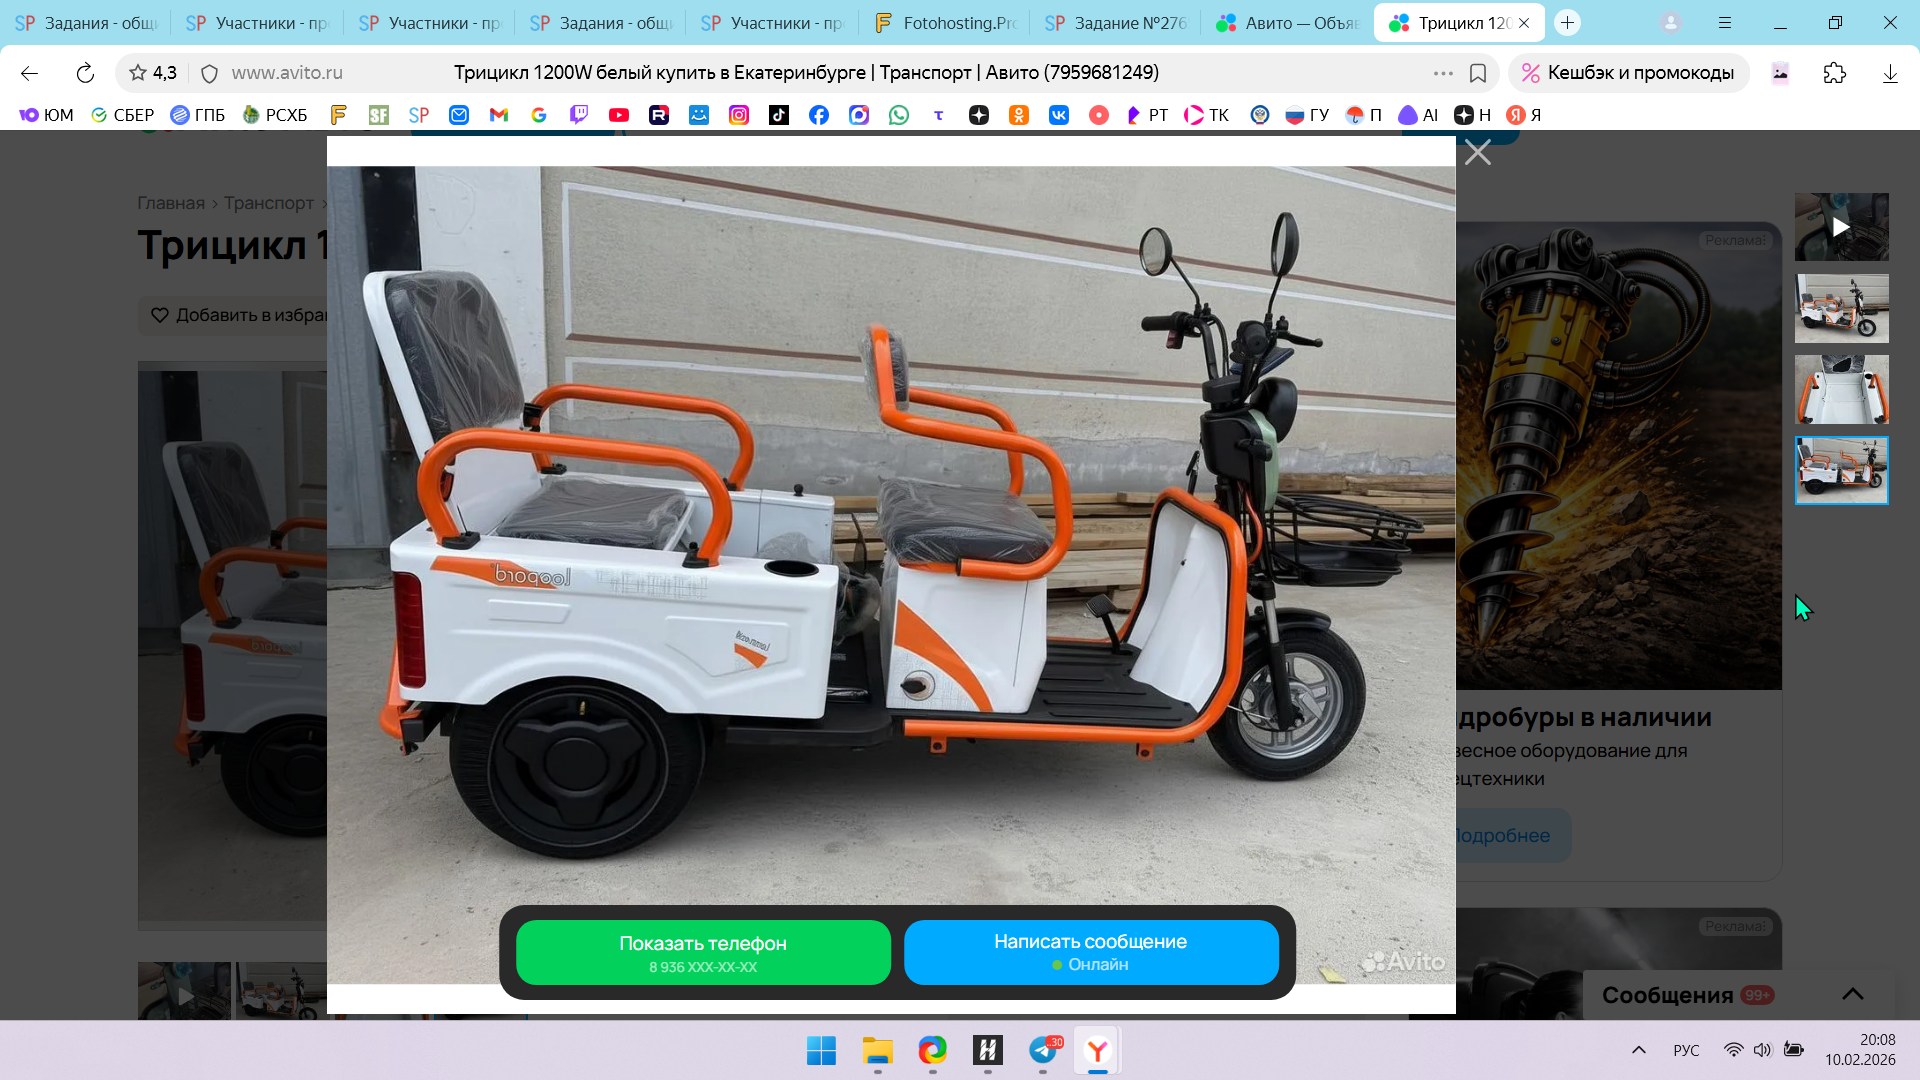The image size is (1920, 1080).
Task: Close the photo gallery overlay
Action: tap(1477, 153)
